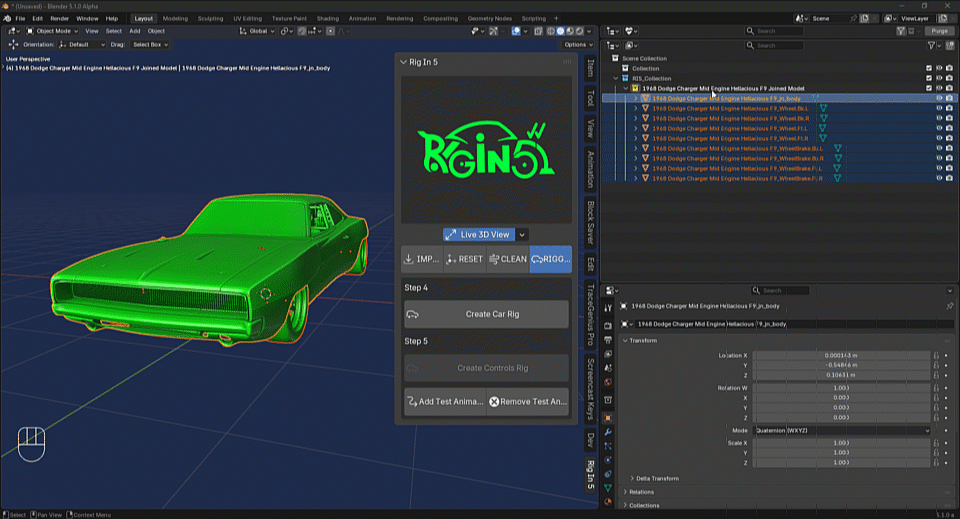Open the Global transform orientation dropdown
960x519 pixels.
click(x=257, y=31)
